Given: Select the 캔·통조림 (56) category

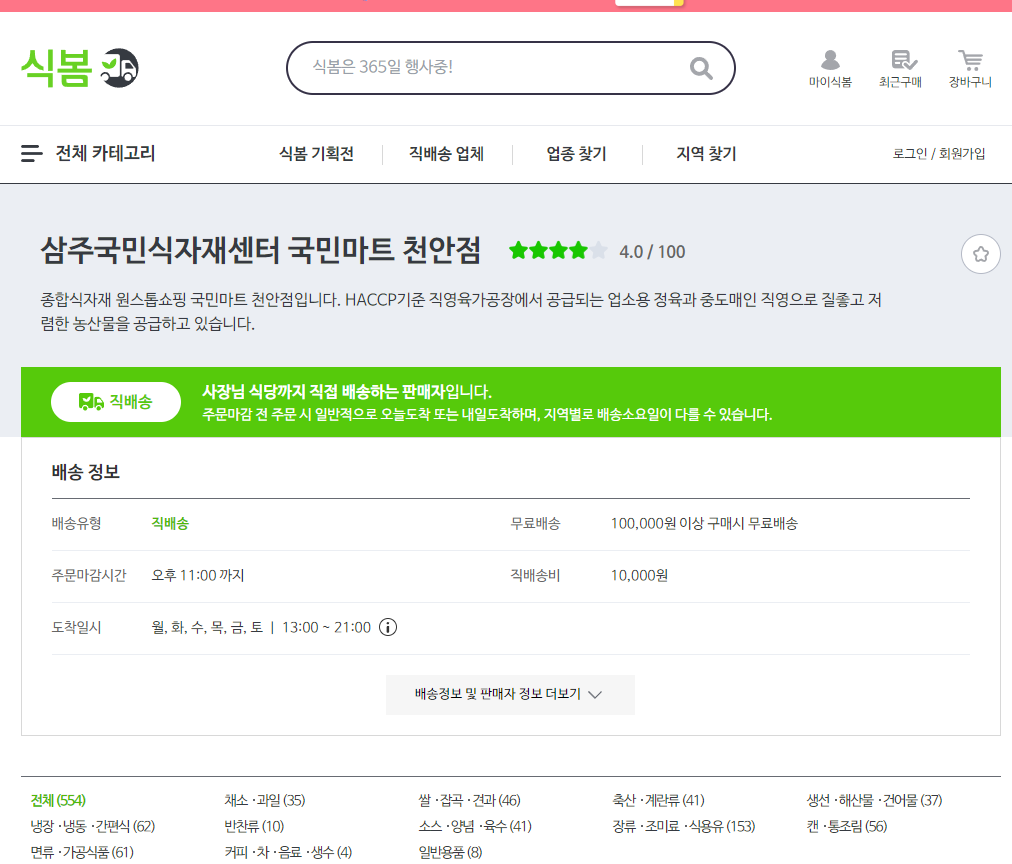Looking at the screenshot, I should click(x=847, y=826).
